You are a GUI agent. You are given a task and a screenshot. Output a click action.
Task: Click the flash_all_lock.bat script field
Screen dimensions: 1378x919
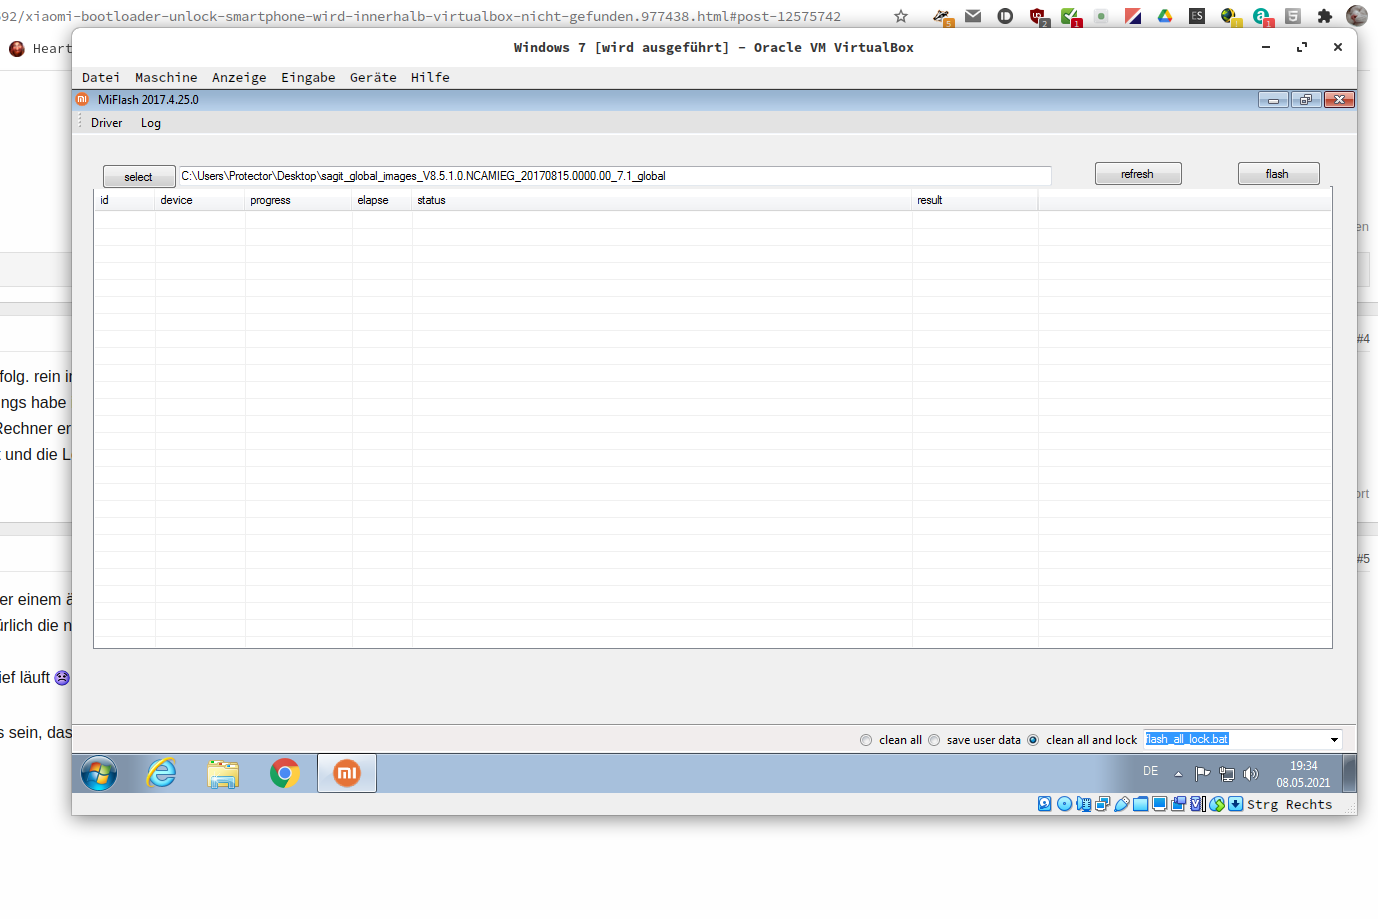[x=1234, y=740]
